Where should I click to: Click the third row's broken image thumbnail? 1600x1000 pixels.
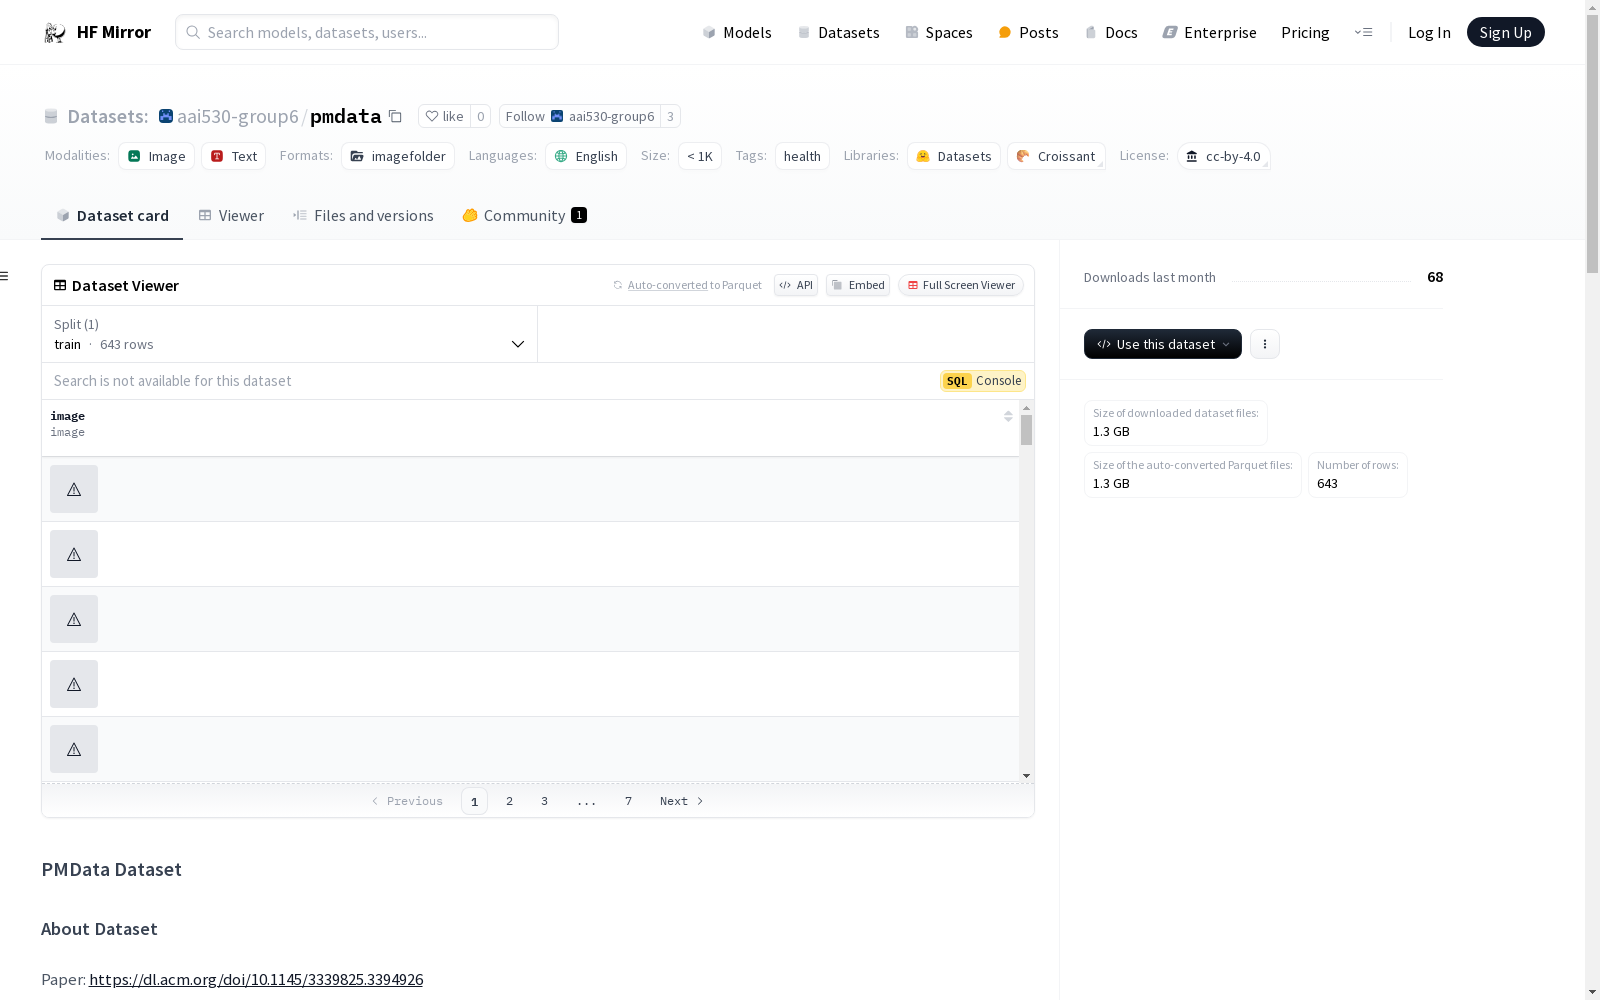click(x=74, y=619)
